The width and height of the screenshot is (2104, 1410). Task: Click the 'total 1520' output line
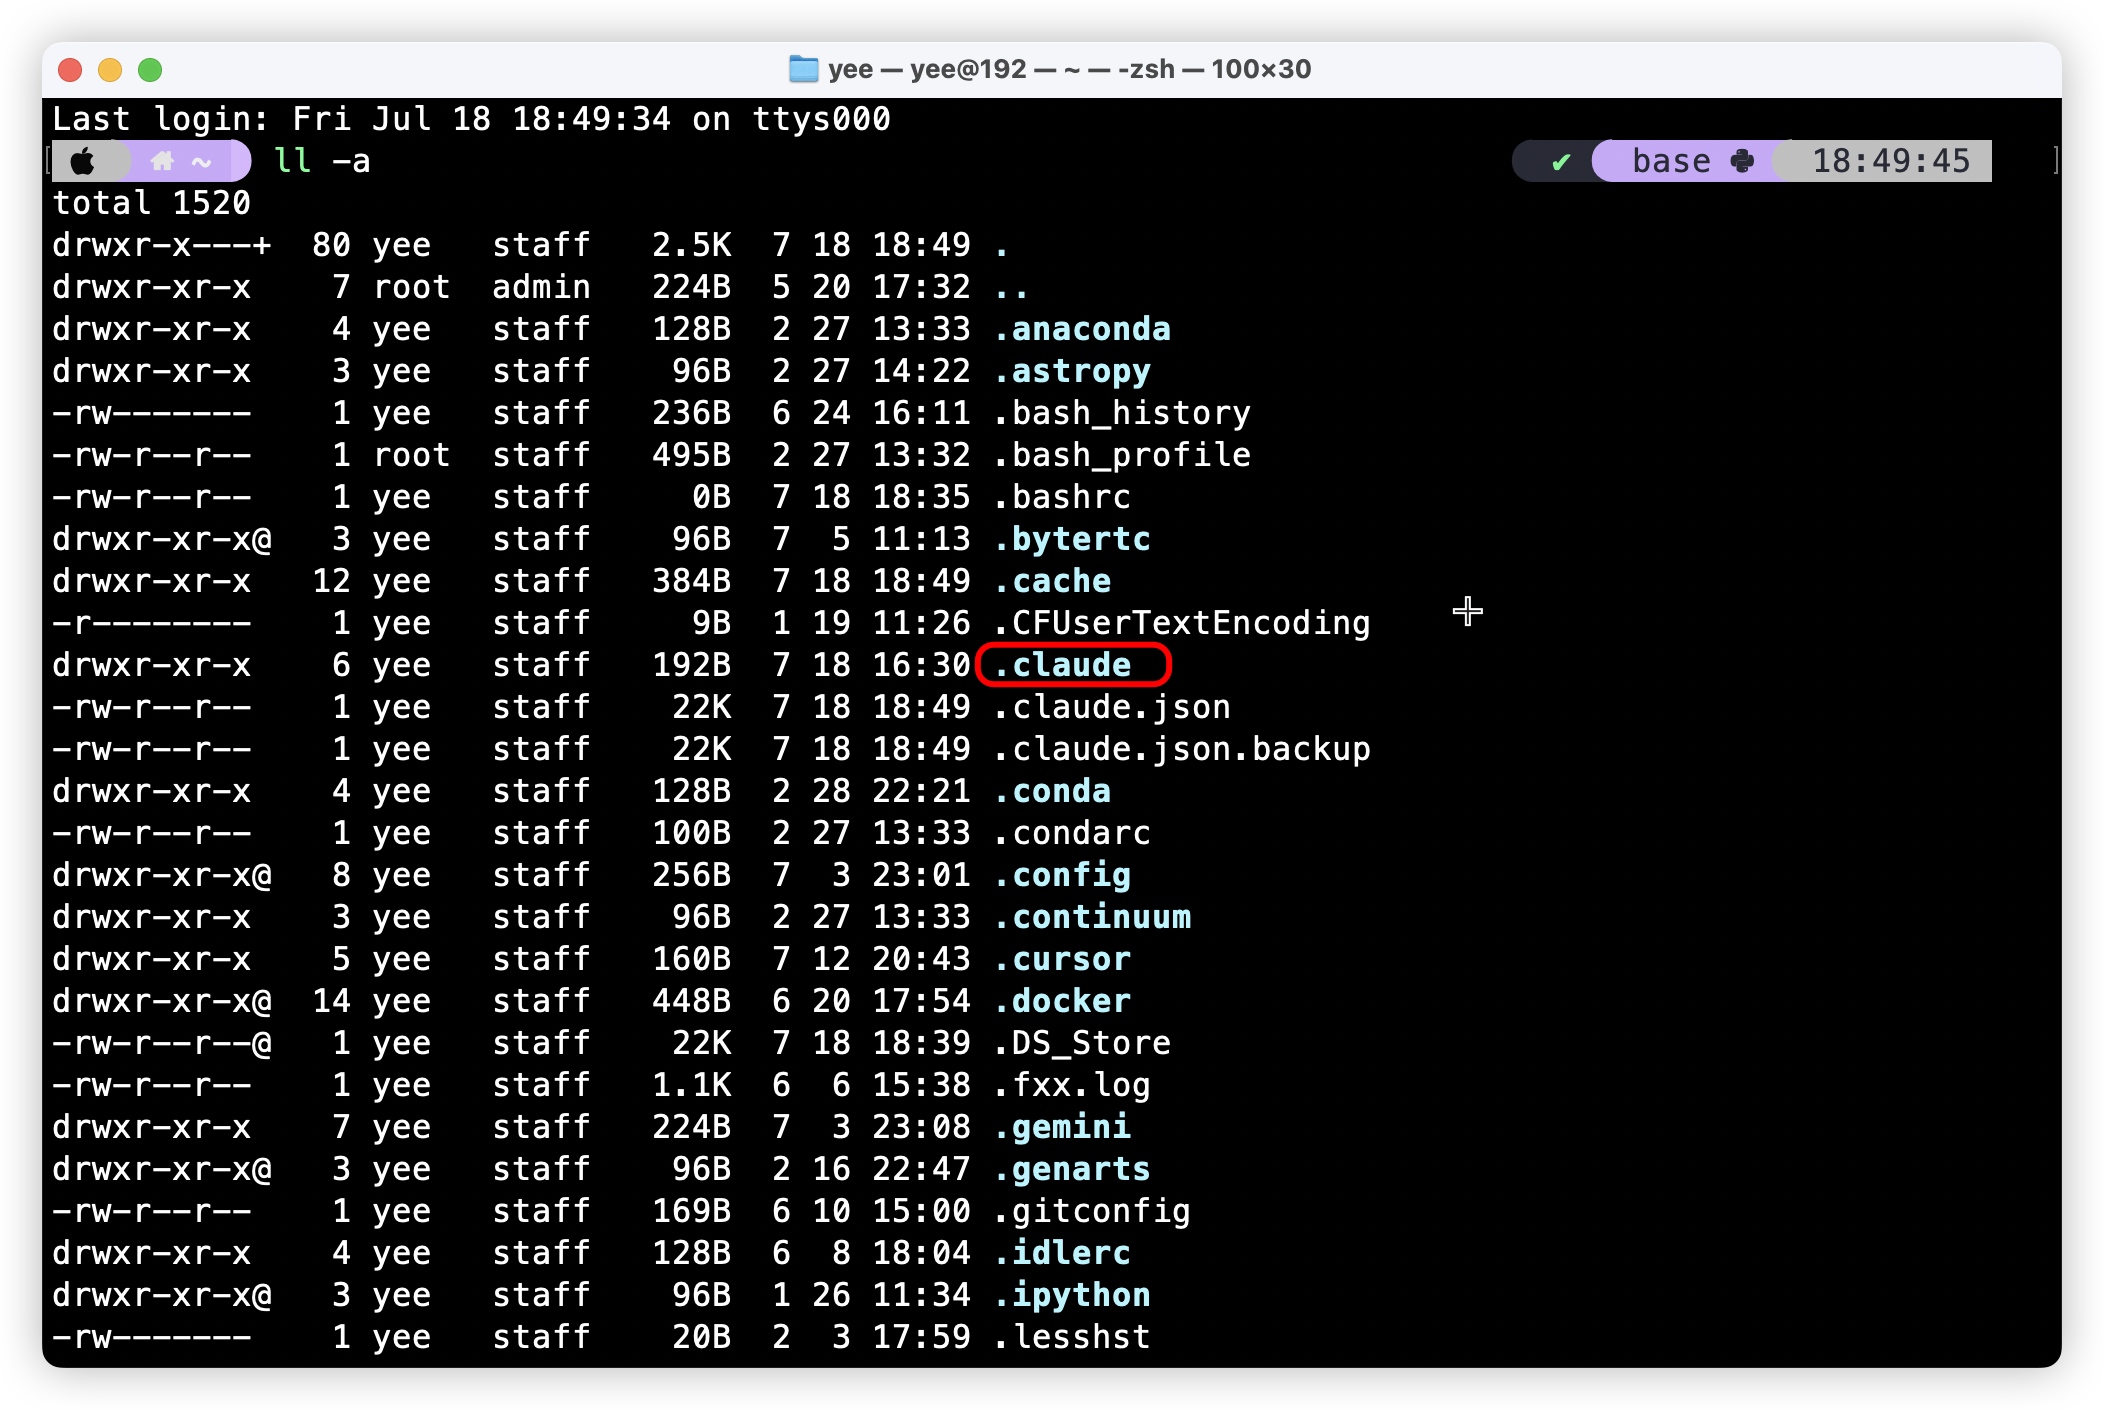pos(151,203)
